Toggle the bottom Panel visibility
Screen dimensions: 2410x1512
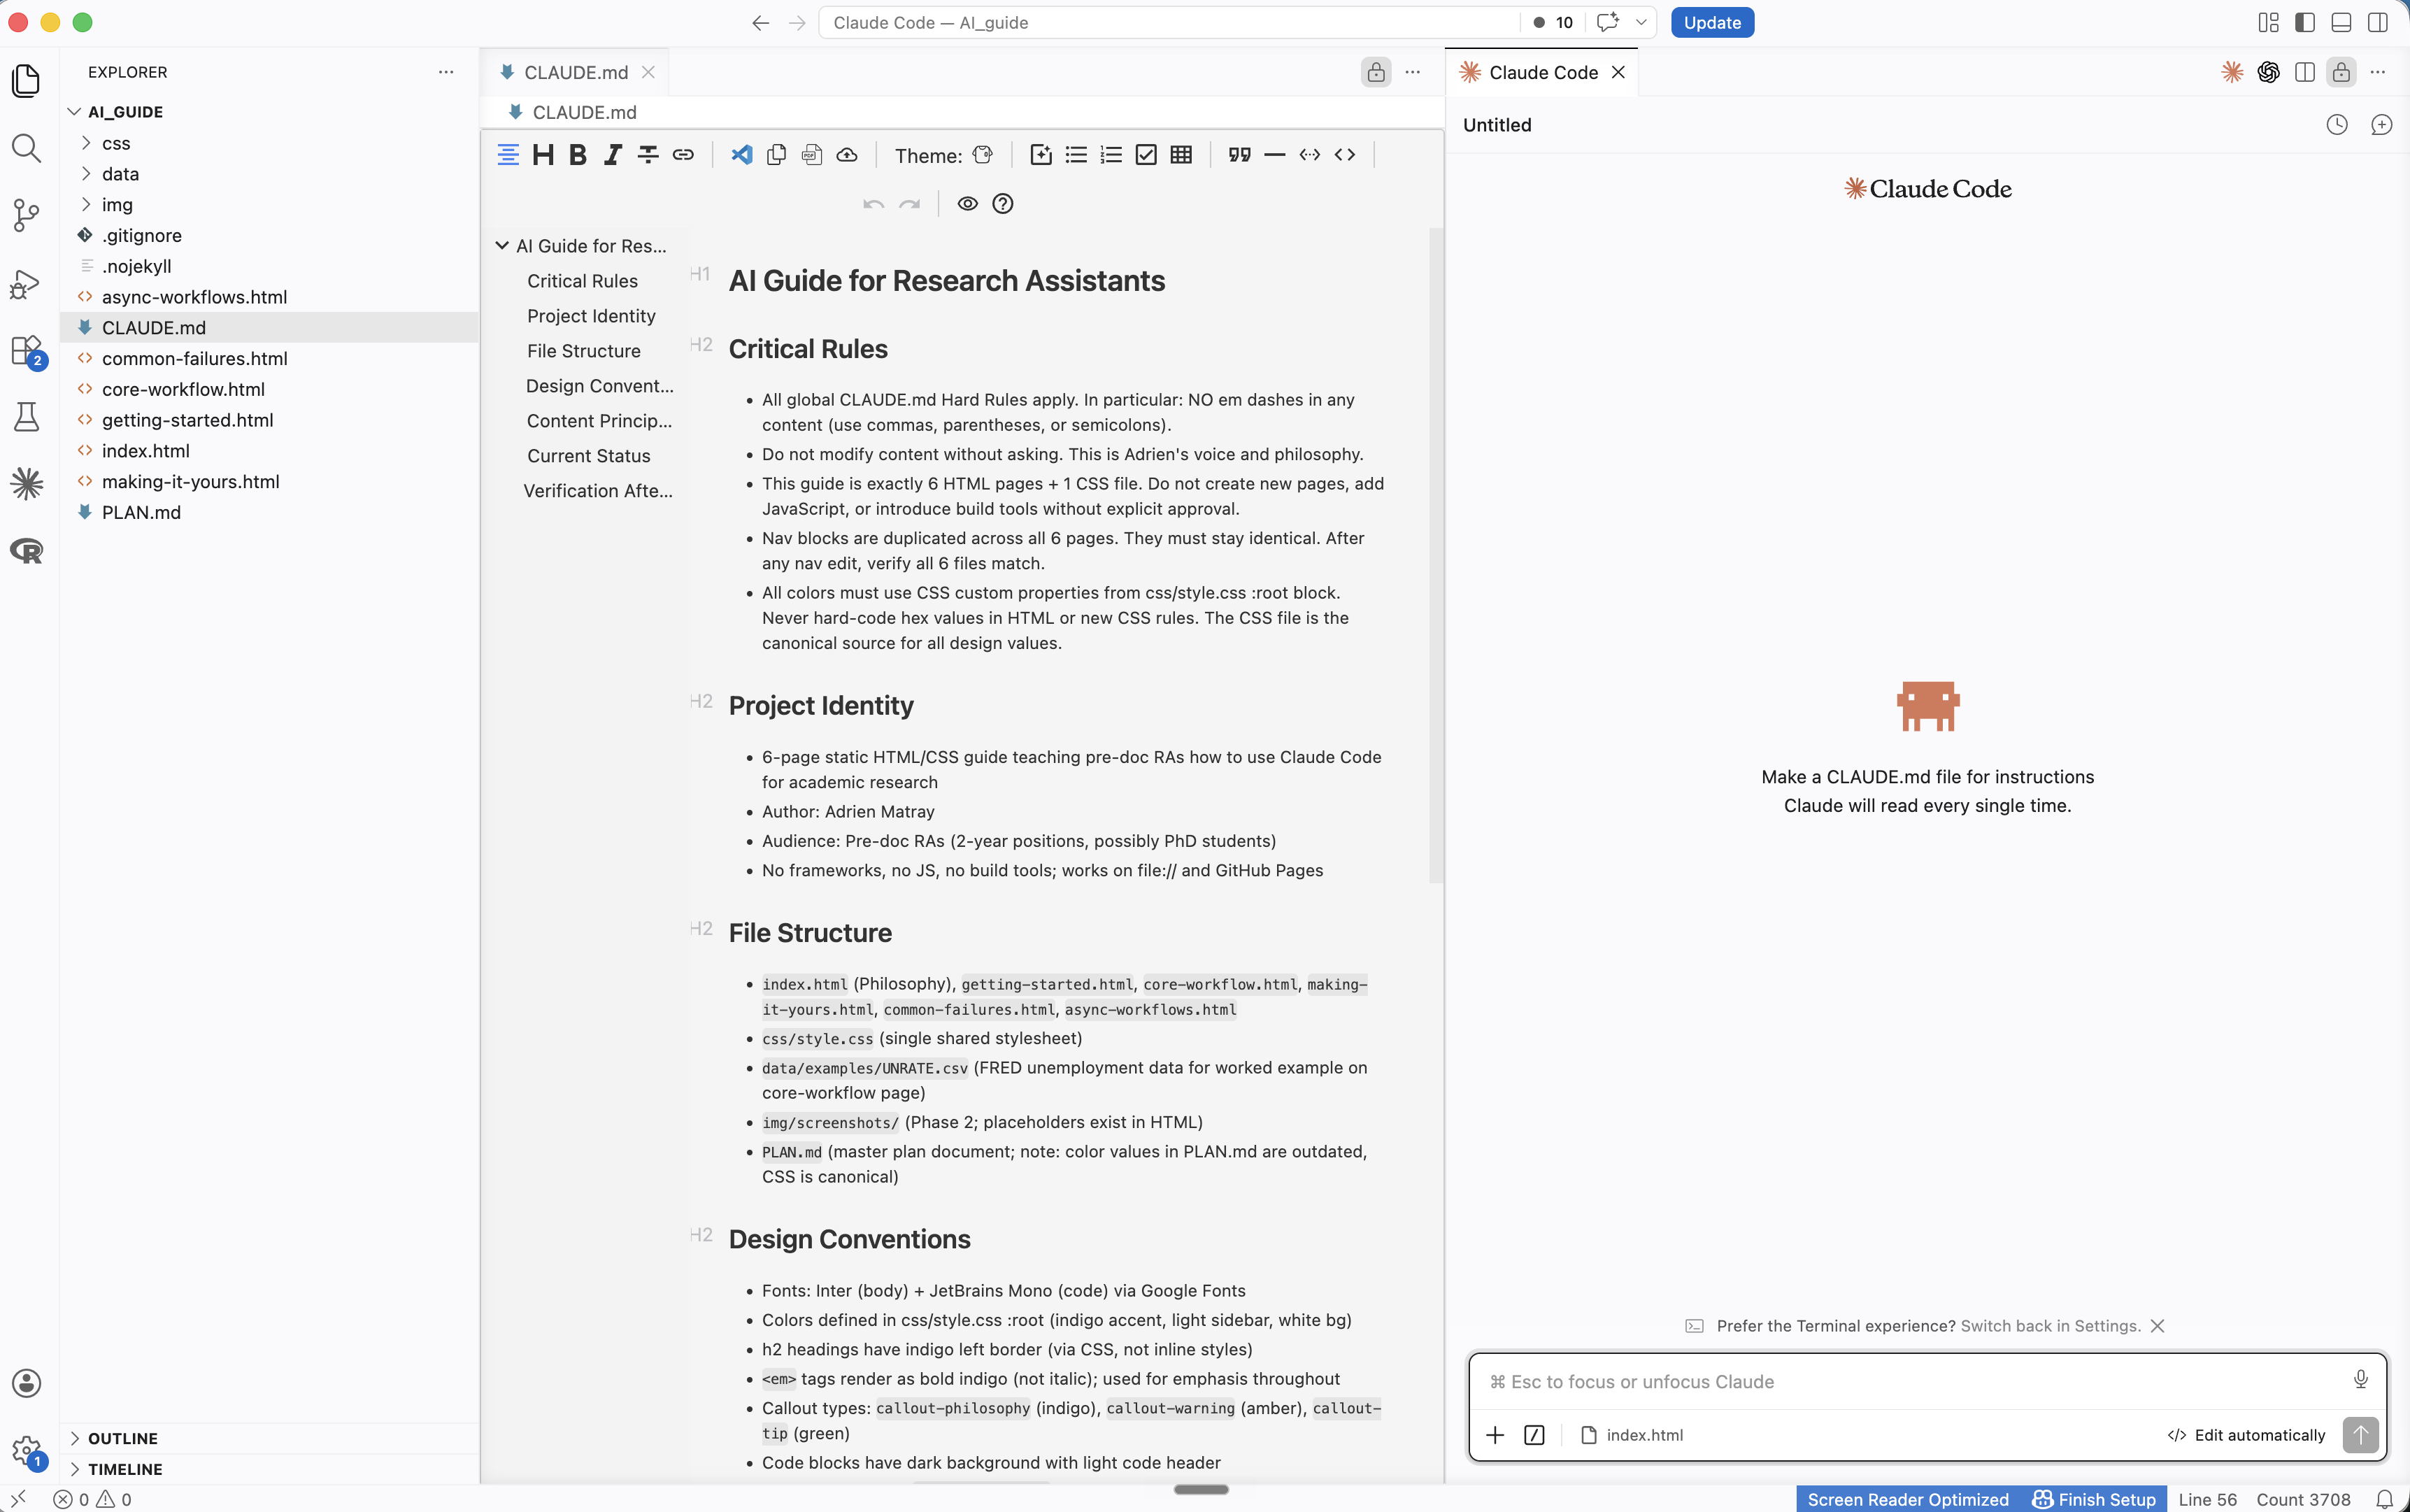click(2341, 22)
